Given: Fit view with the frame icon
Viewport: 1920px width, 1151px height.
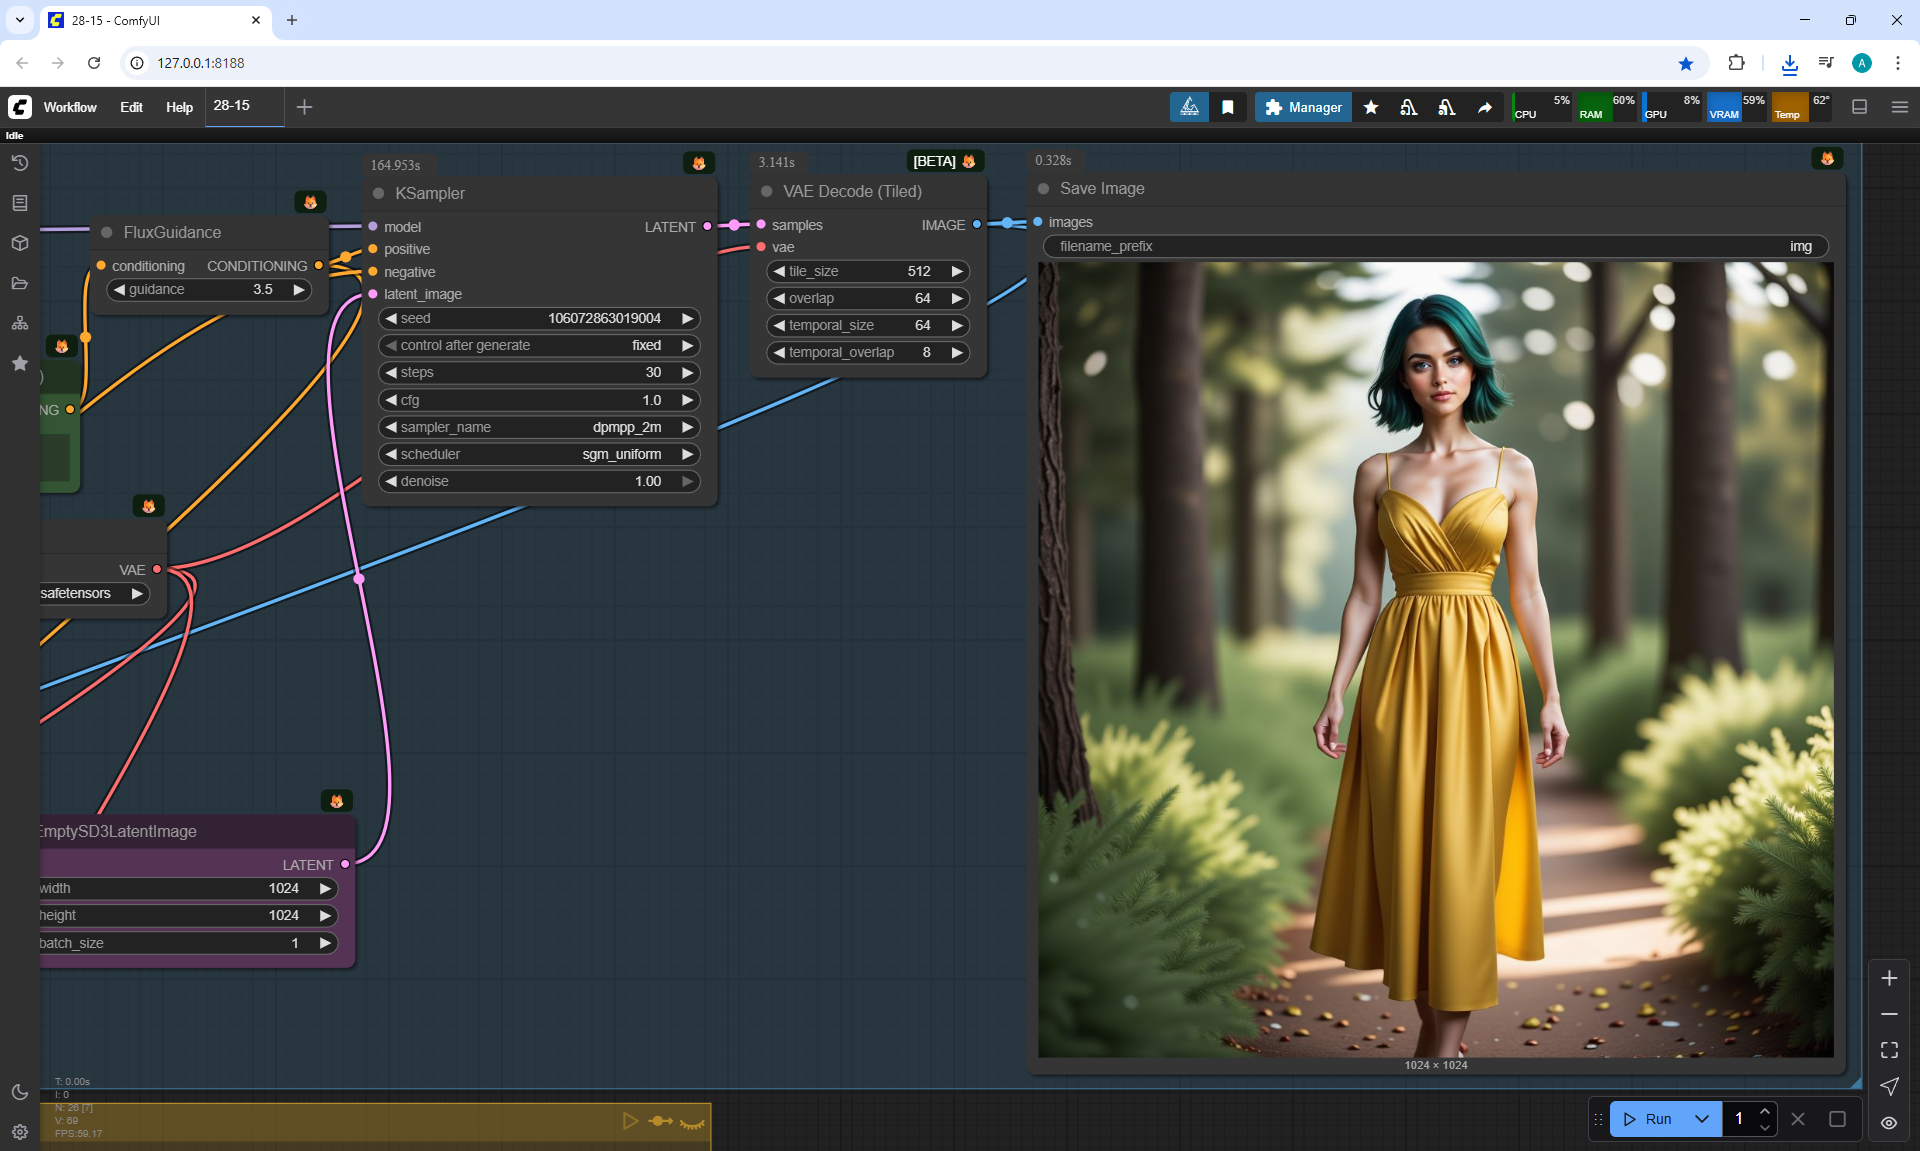Looking at the screenshot, I should [x=1889, y=1050].
